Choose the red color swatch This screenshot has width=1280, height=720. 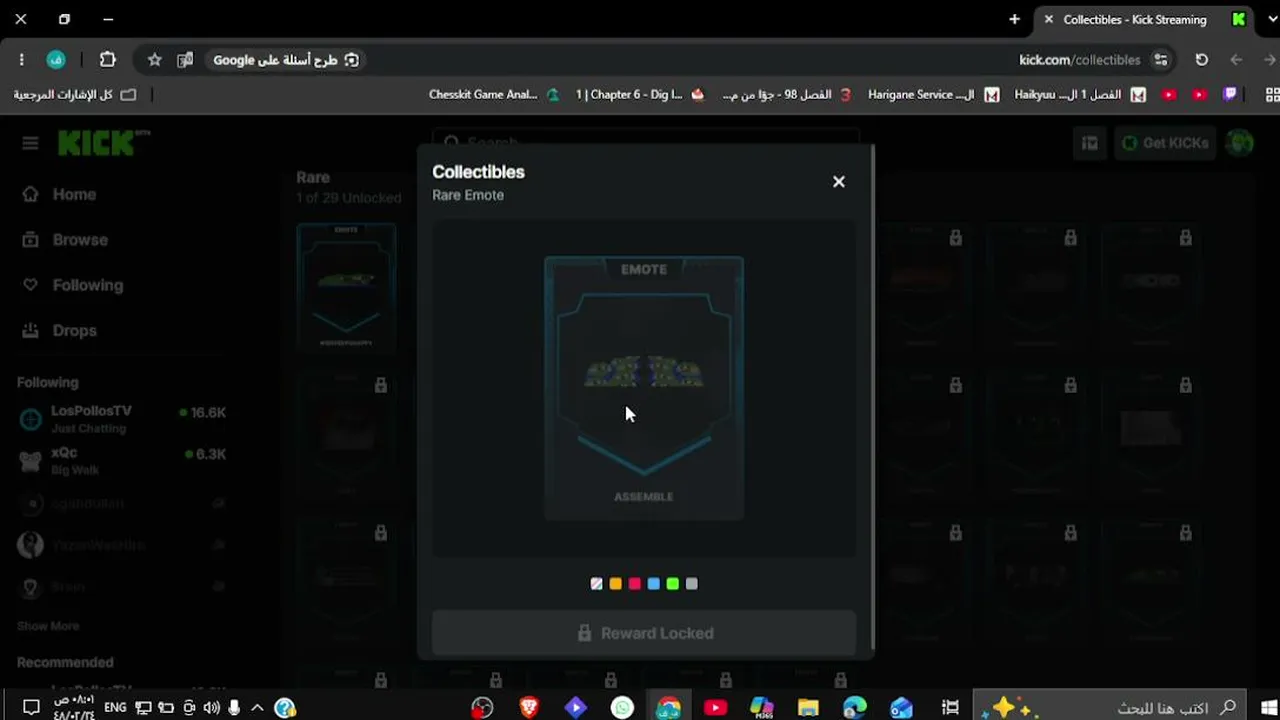tap(635, 584)
